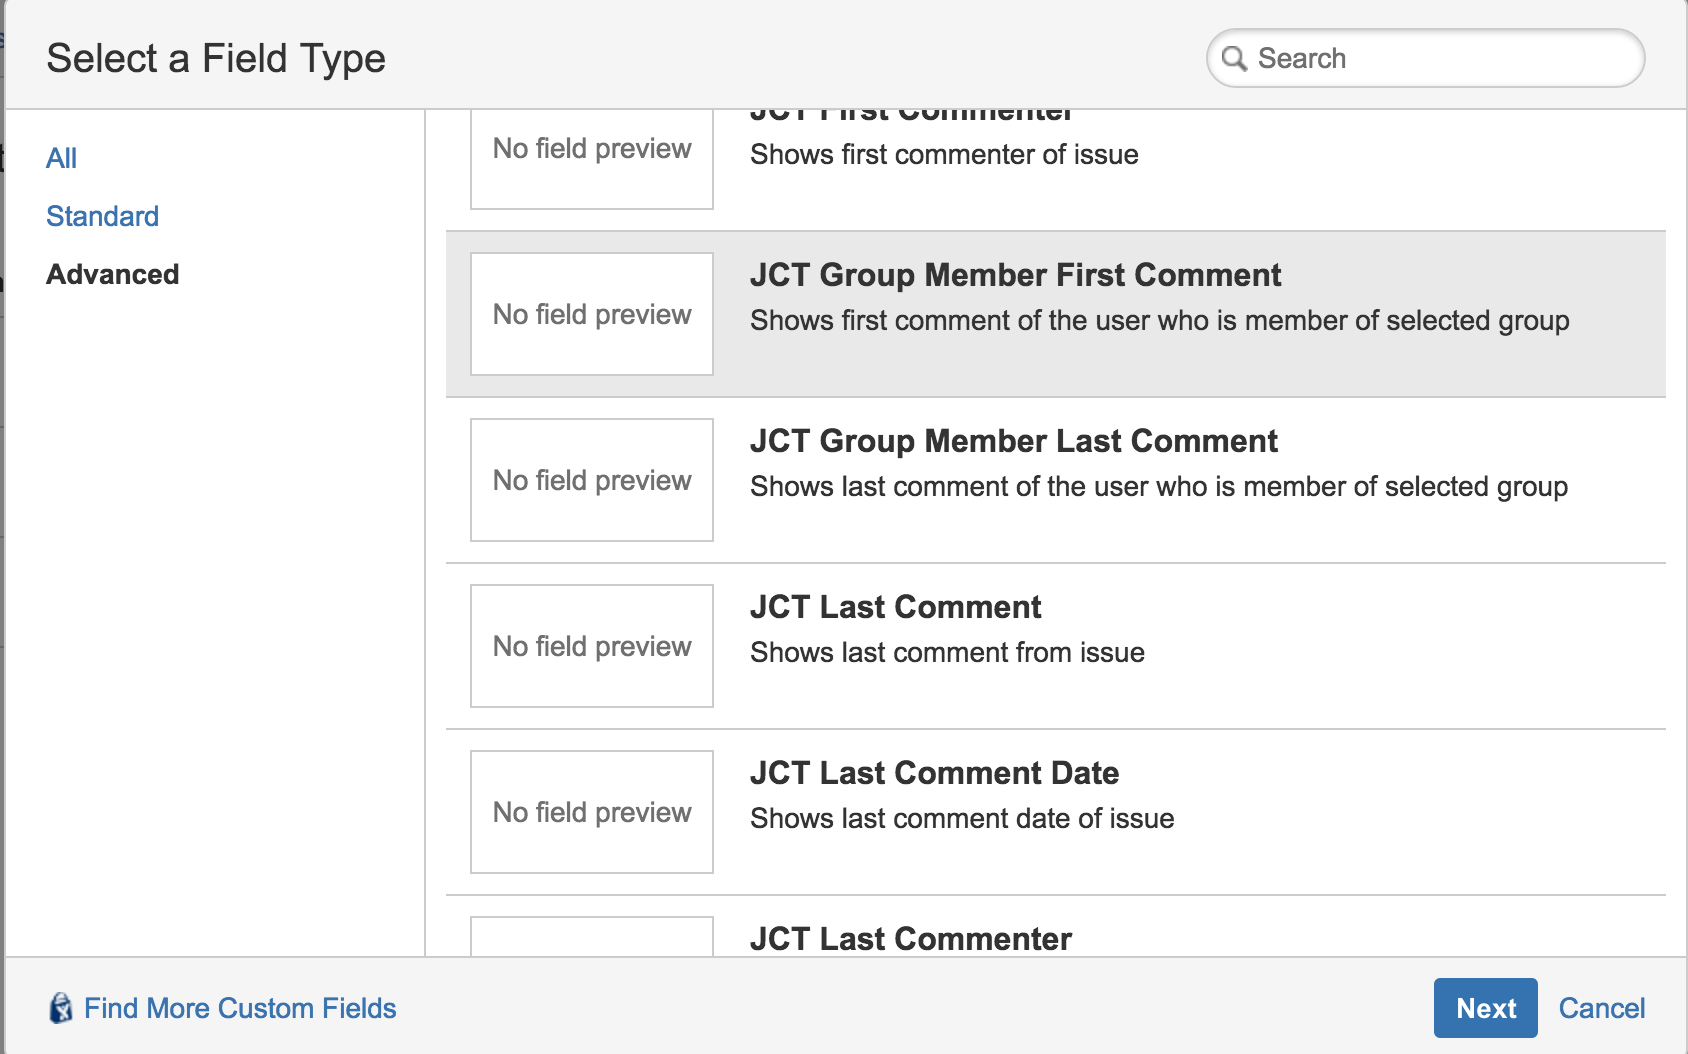Select JCT Group Member Last Comment
The image size is (1688, 1054).
click(x=1056, y=480)
